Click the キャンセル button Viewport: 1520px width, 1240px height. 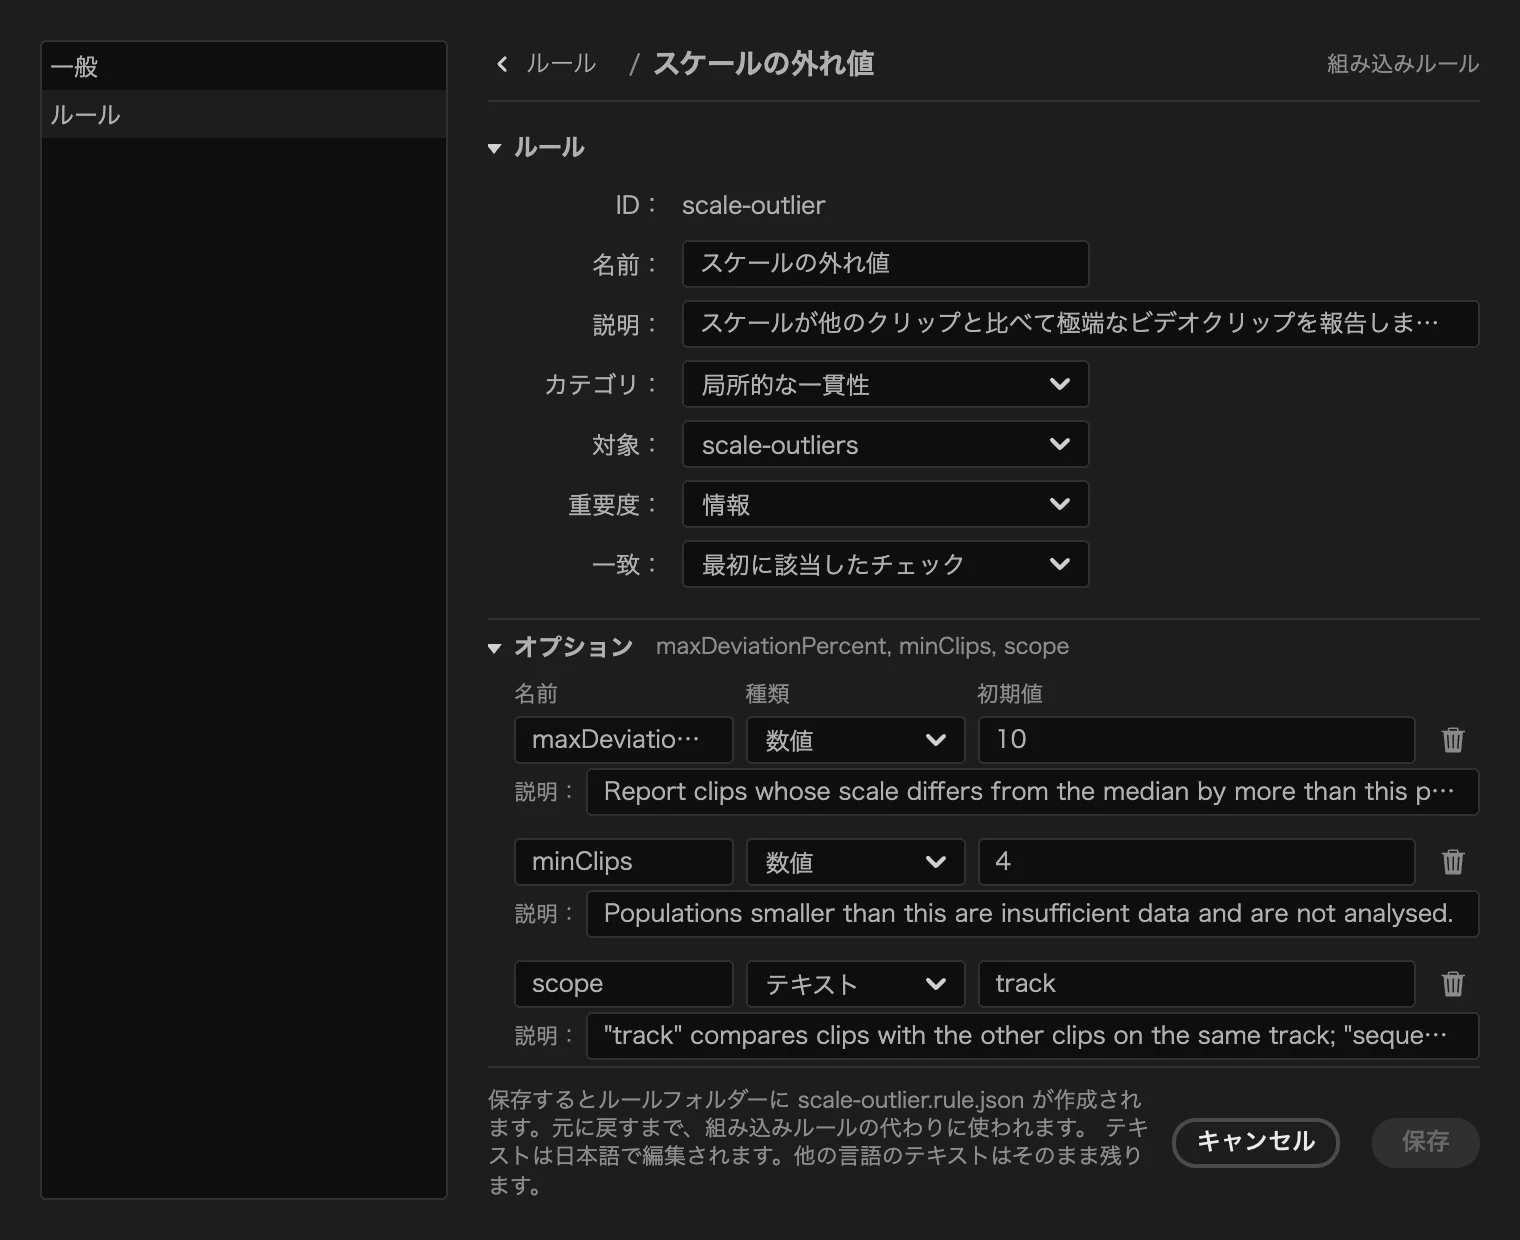click(x=1255, y=1142)
